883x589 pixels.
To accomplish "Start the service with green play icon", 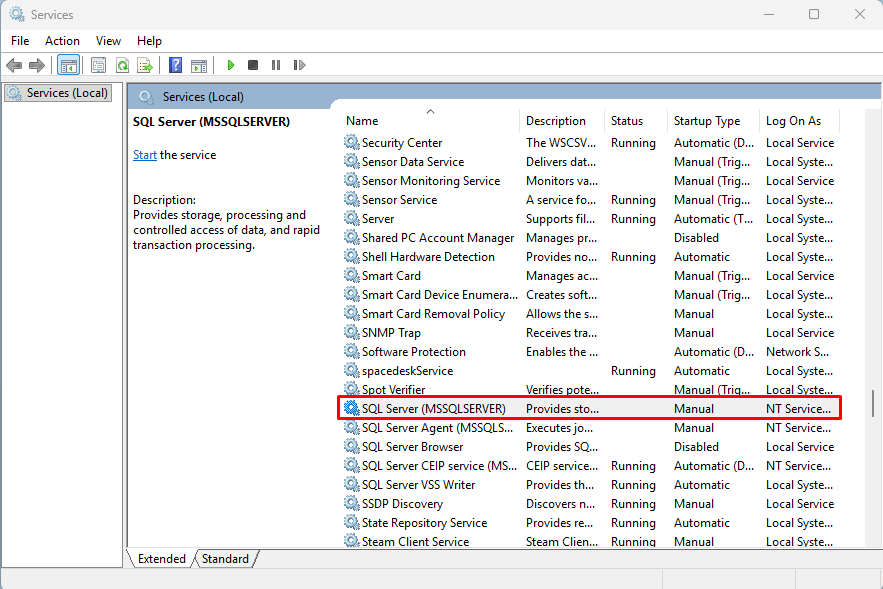I will pyautogui.click(x=230, y=65).
